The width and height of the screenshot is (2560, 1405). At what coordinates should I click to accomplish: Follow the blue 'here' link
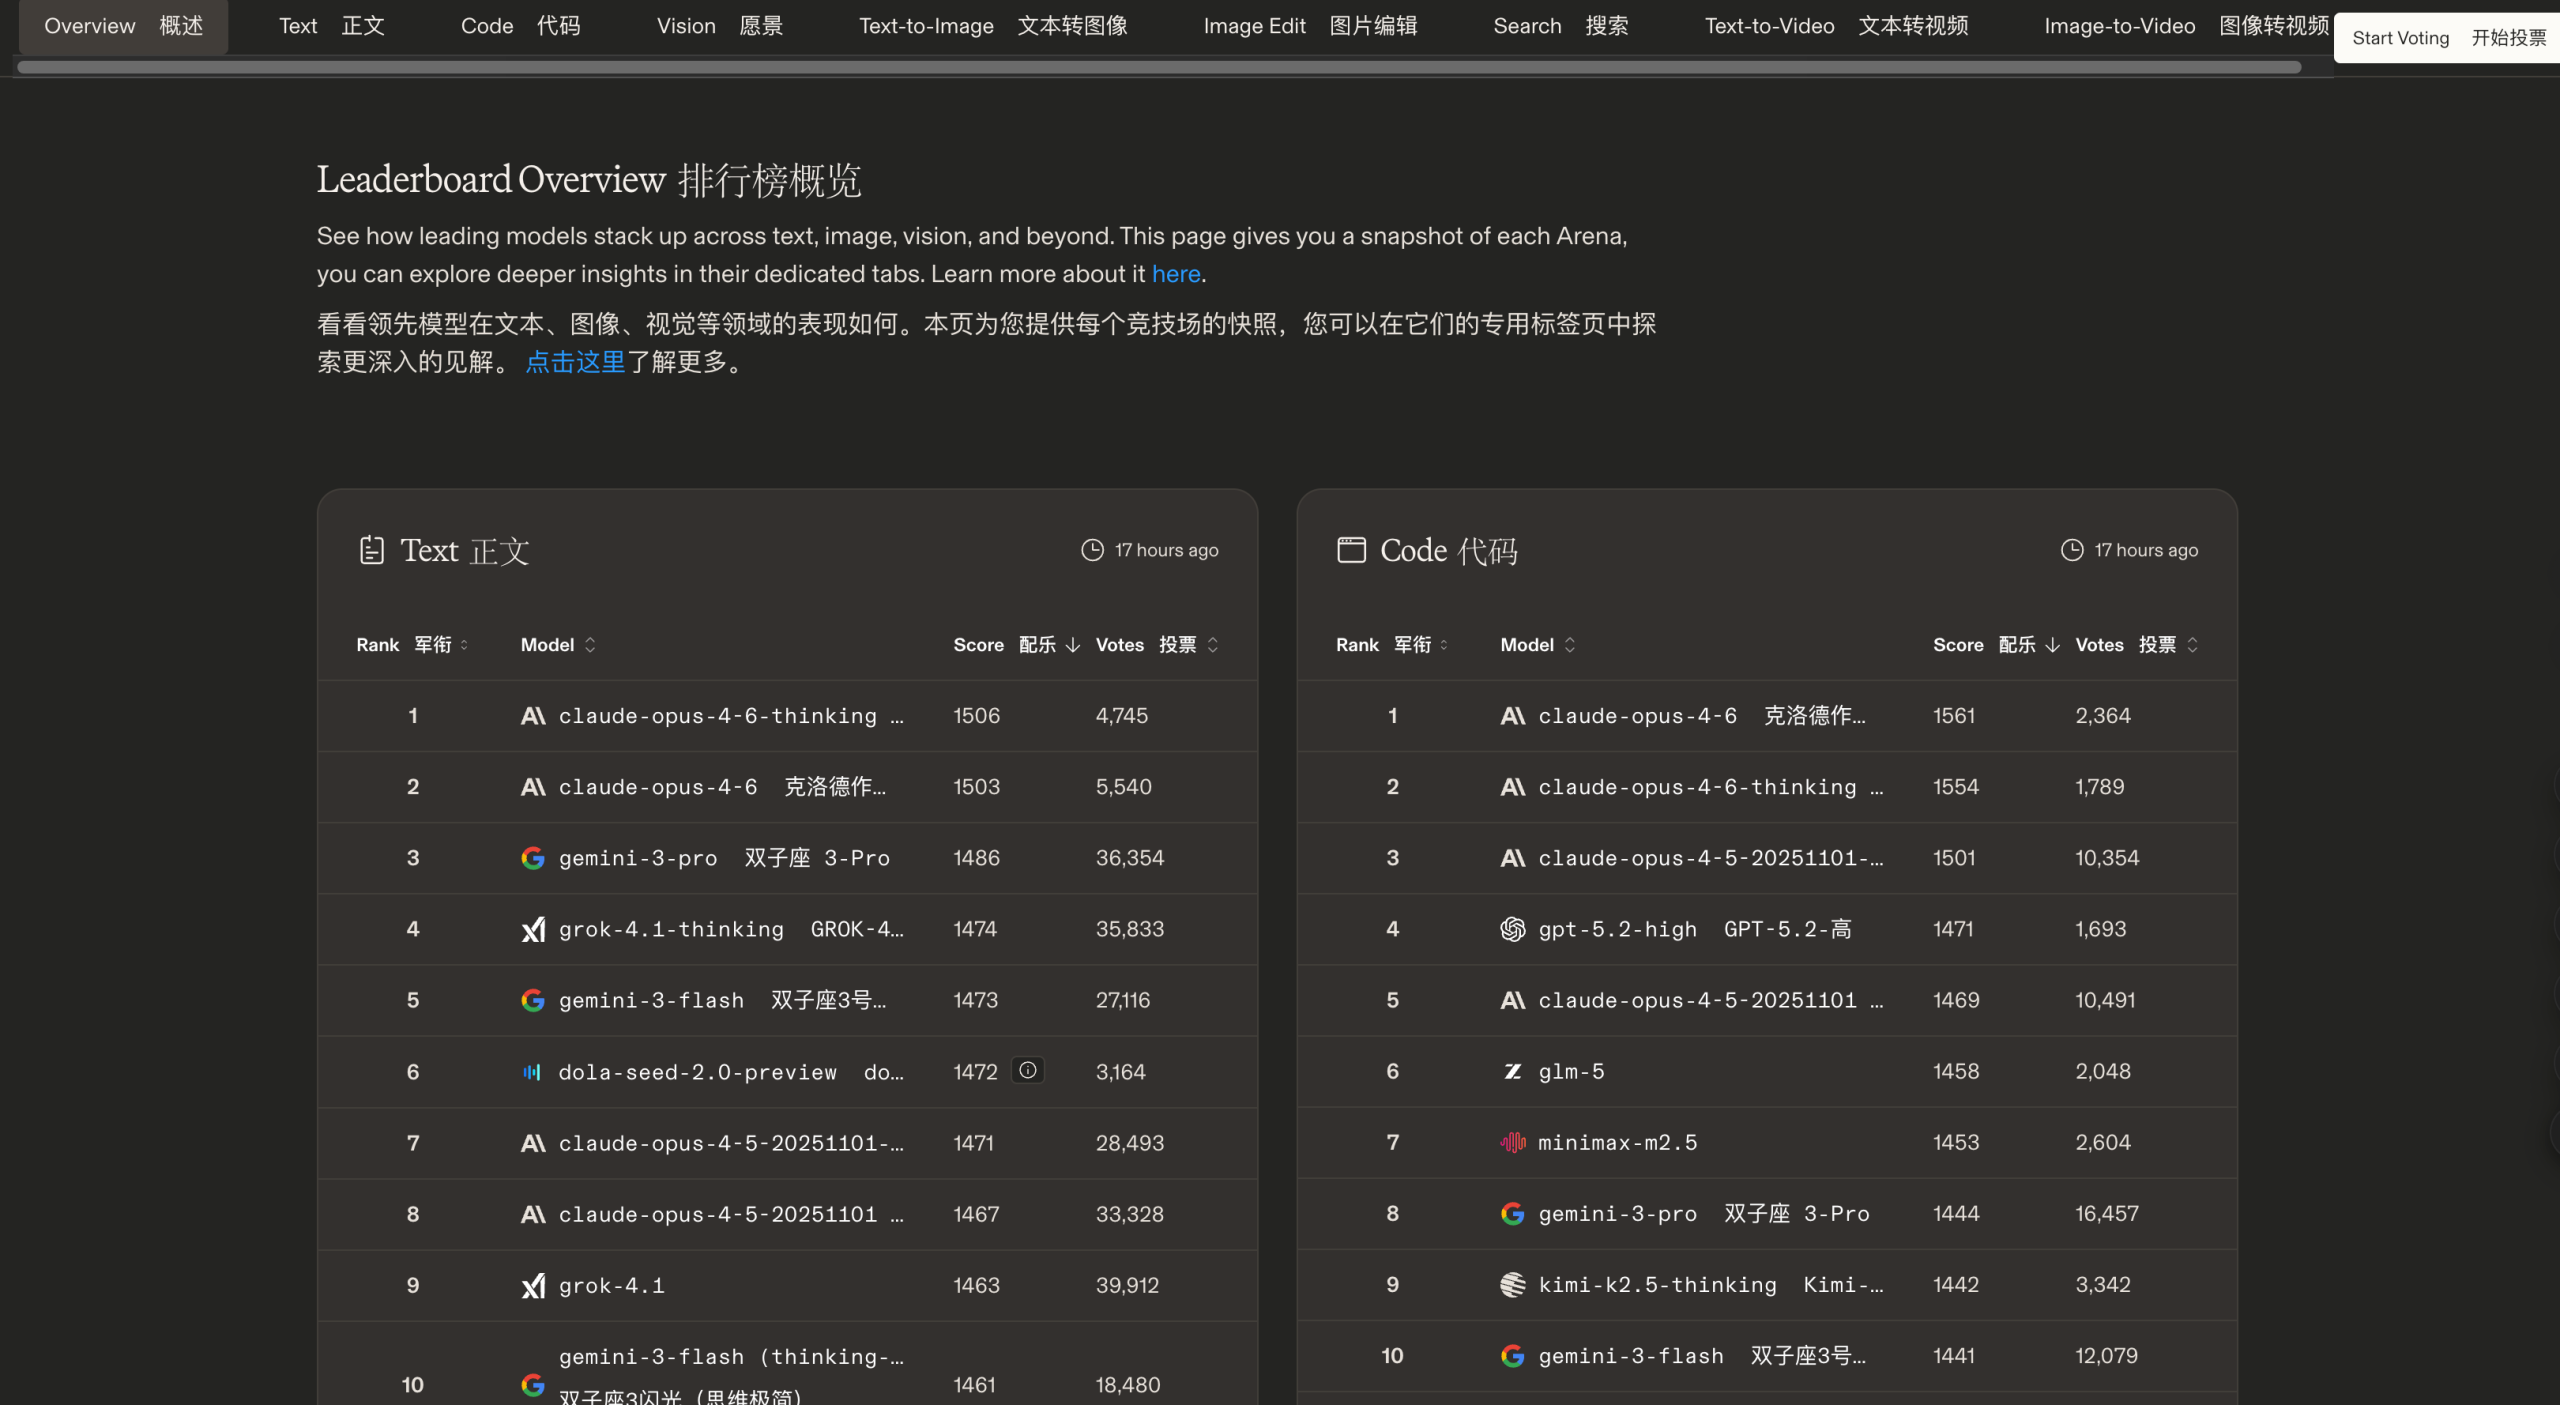pyautogui.click(x=1175, y=274)
